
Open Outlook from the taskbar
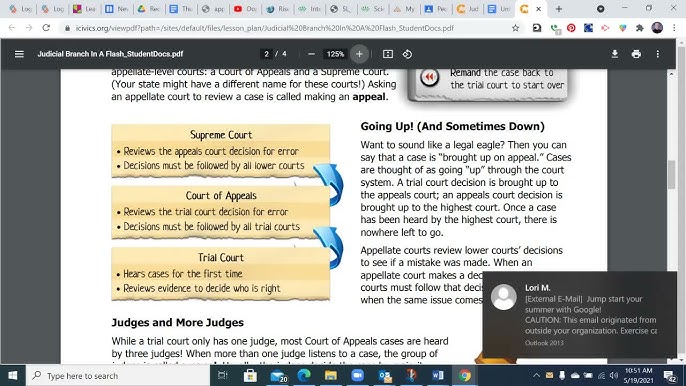(385, 375)
